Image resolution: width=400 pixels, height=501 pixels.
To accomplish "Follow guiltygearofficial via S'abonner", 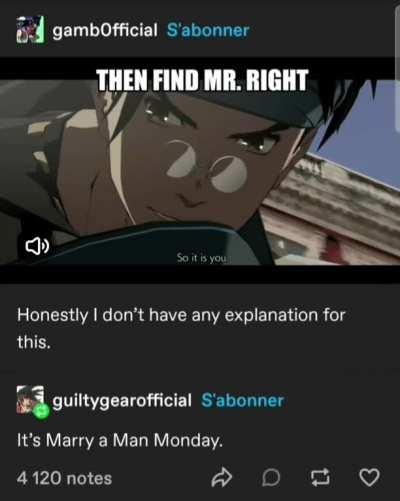I will pyautogui.click(x=242, y=400).
